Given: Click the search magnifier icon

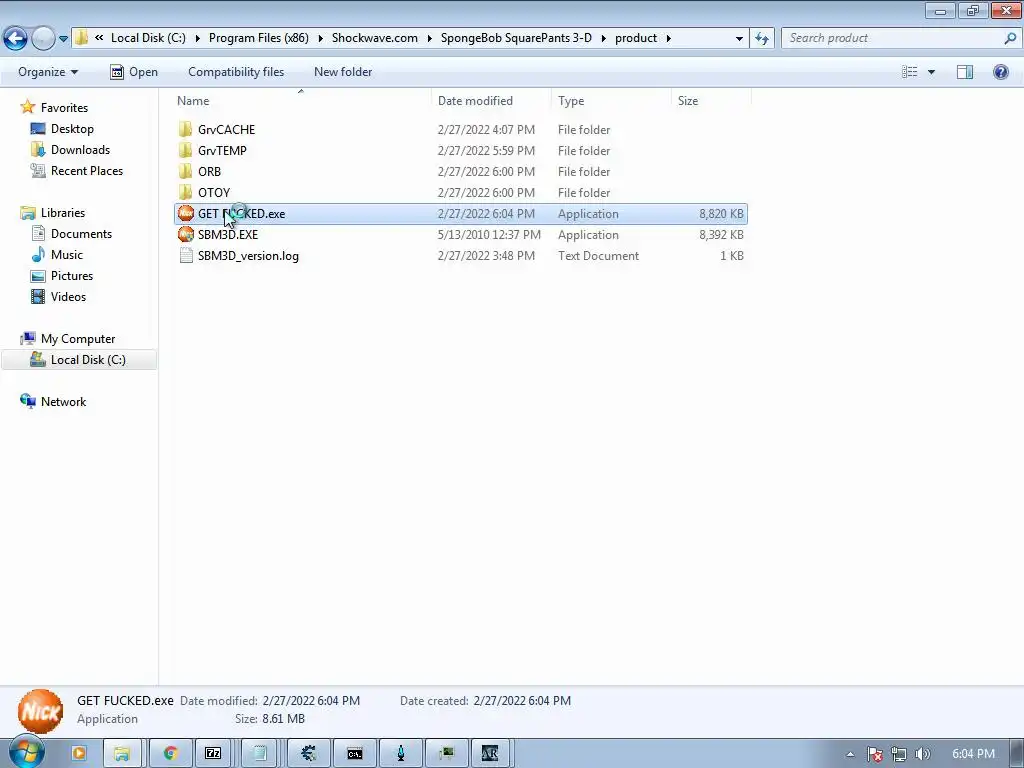Looking at the screenshot, I should tap(1010, 38).
